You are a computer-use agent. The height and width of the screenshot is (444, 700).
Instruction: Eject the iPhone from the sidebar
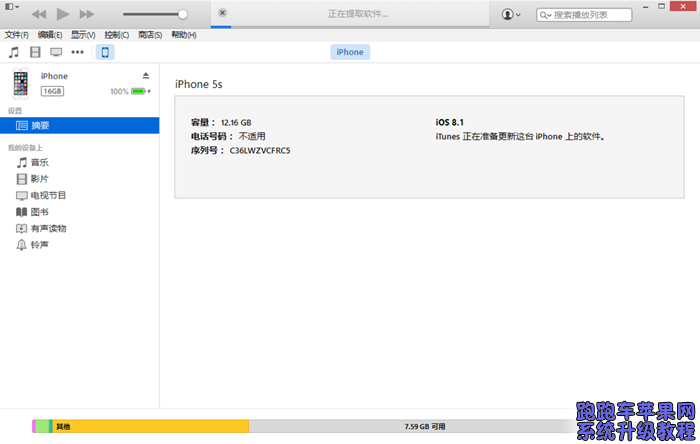146,75
